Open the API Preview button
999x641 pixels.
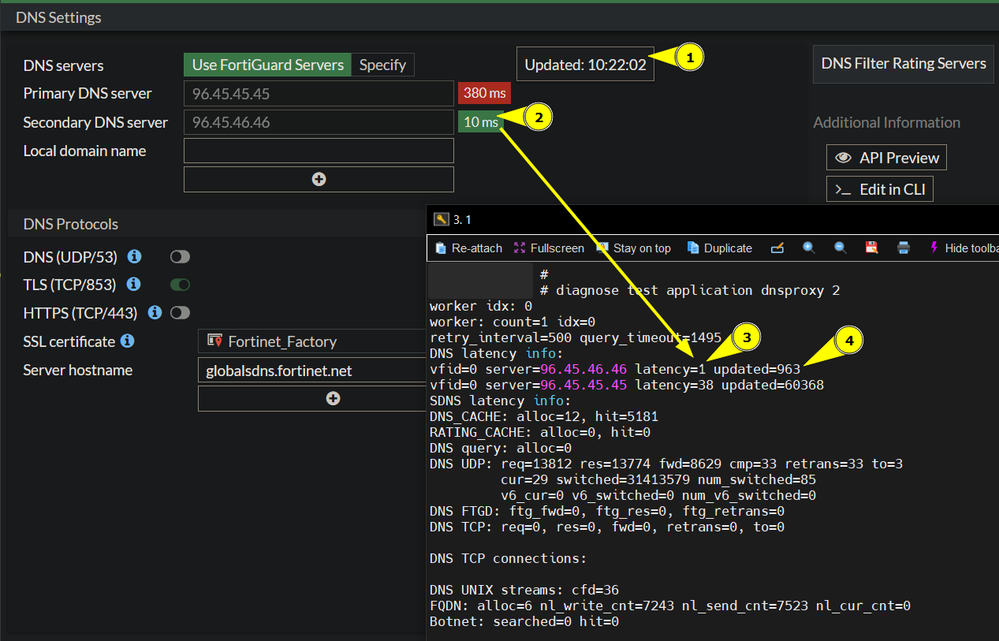click(886, 157)
